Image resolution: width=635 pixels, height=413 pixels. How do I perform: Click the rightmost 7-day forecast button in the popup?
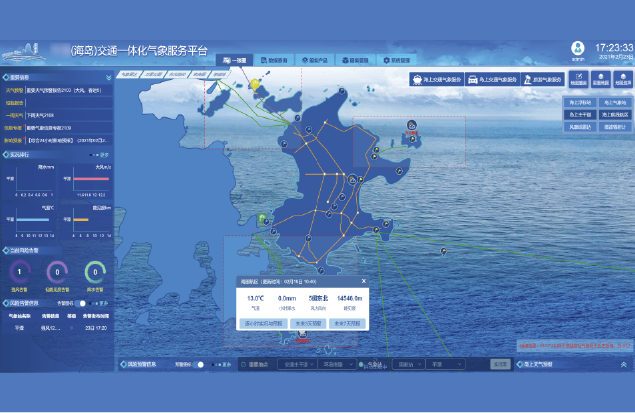347,324
